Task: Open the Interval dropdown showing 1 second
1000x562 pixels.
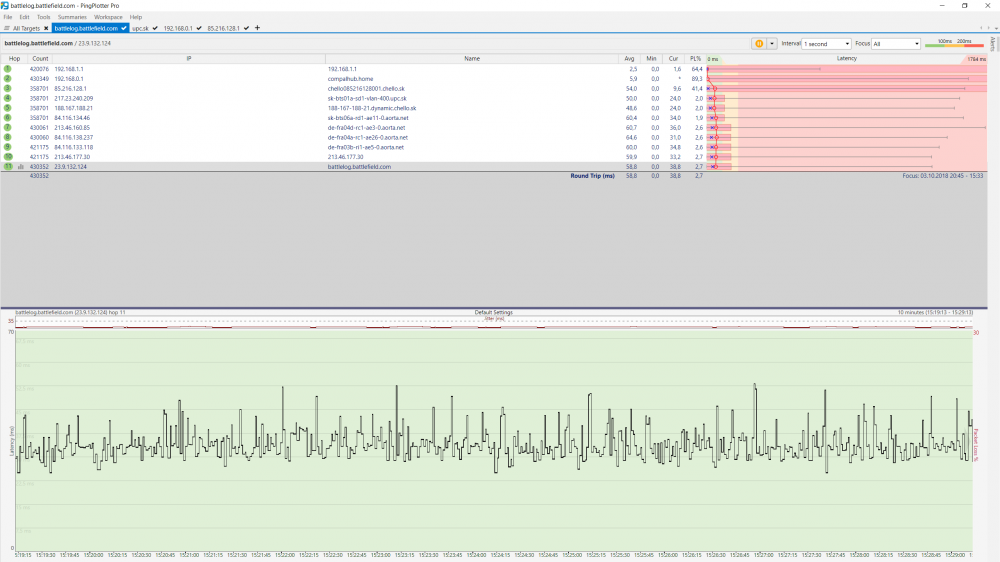Action: (x=827, y=43)
